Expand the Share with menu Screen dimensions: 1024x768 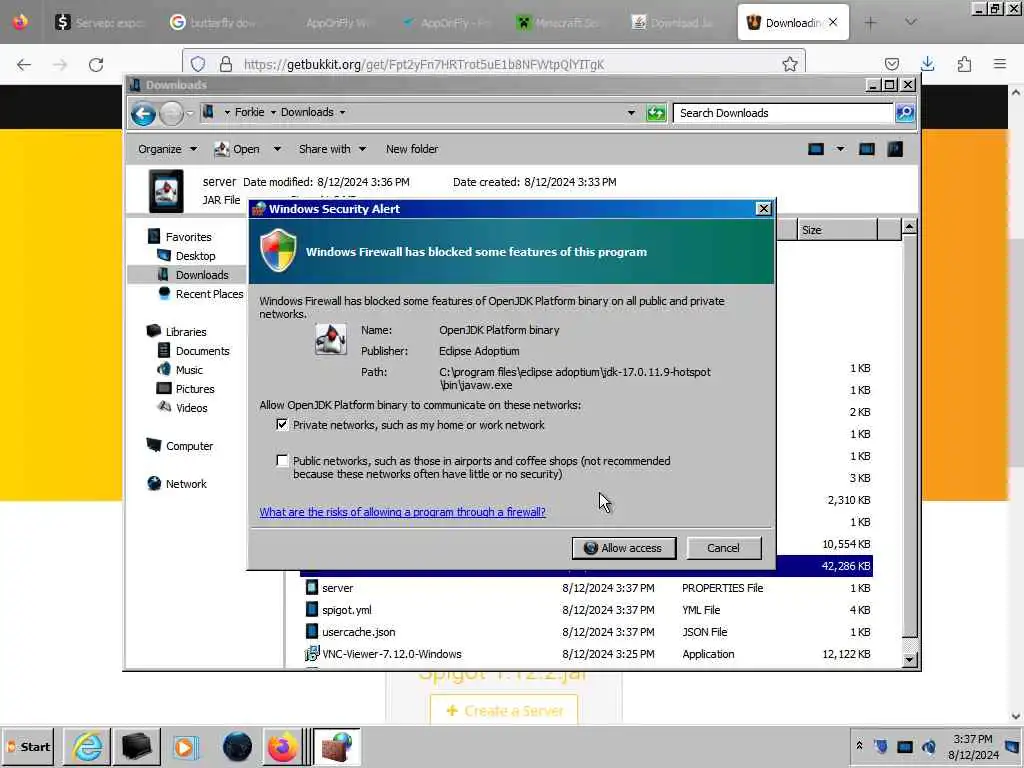[332, 149]
